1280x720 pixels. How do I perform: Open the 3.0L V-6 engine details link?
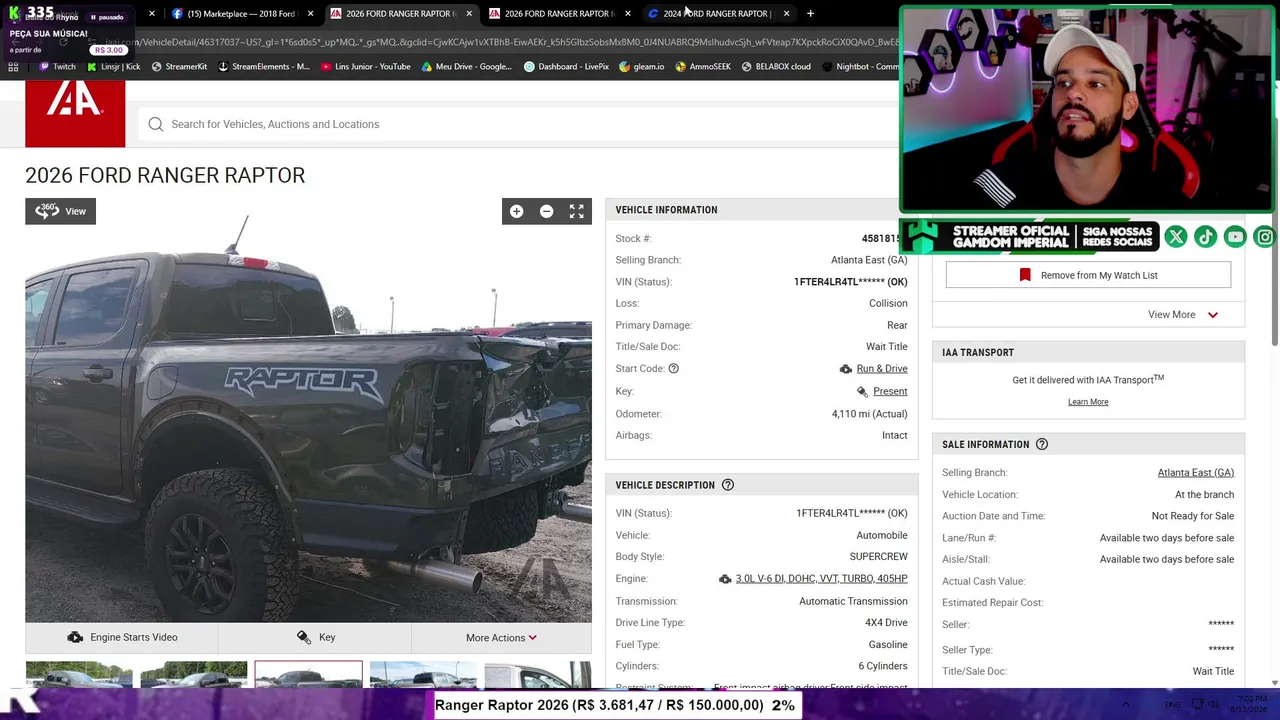pyautogui.click(x=821, y=579)
